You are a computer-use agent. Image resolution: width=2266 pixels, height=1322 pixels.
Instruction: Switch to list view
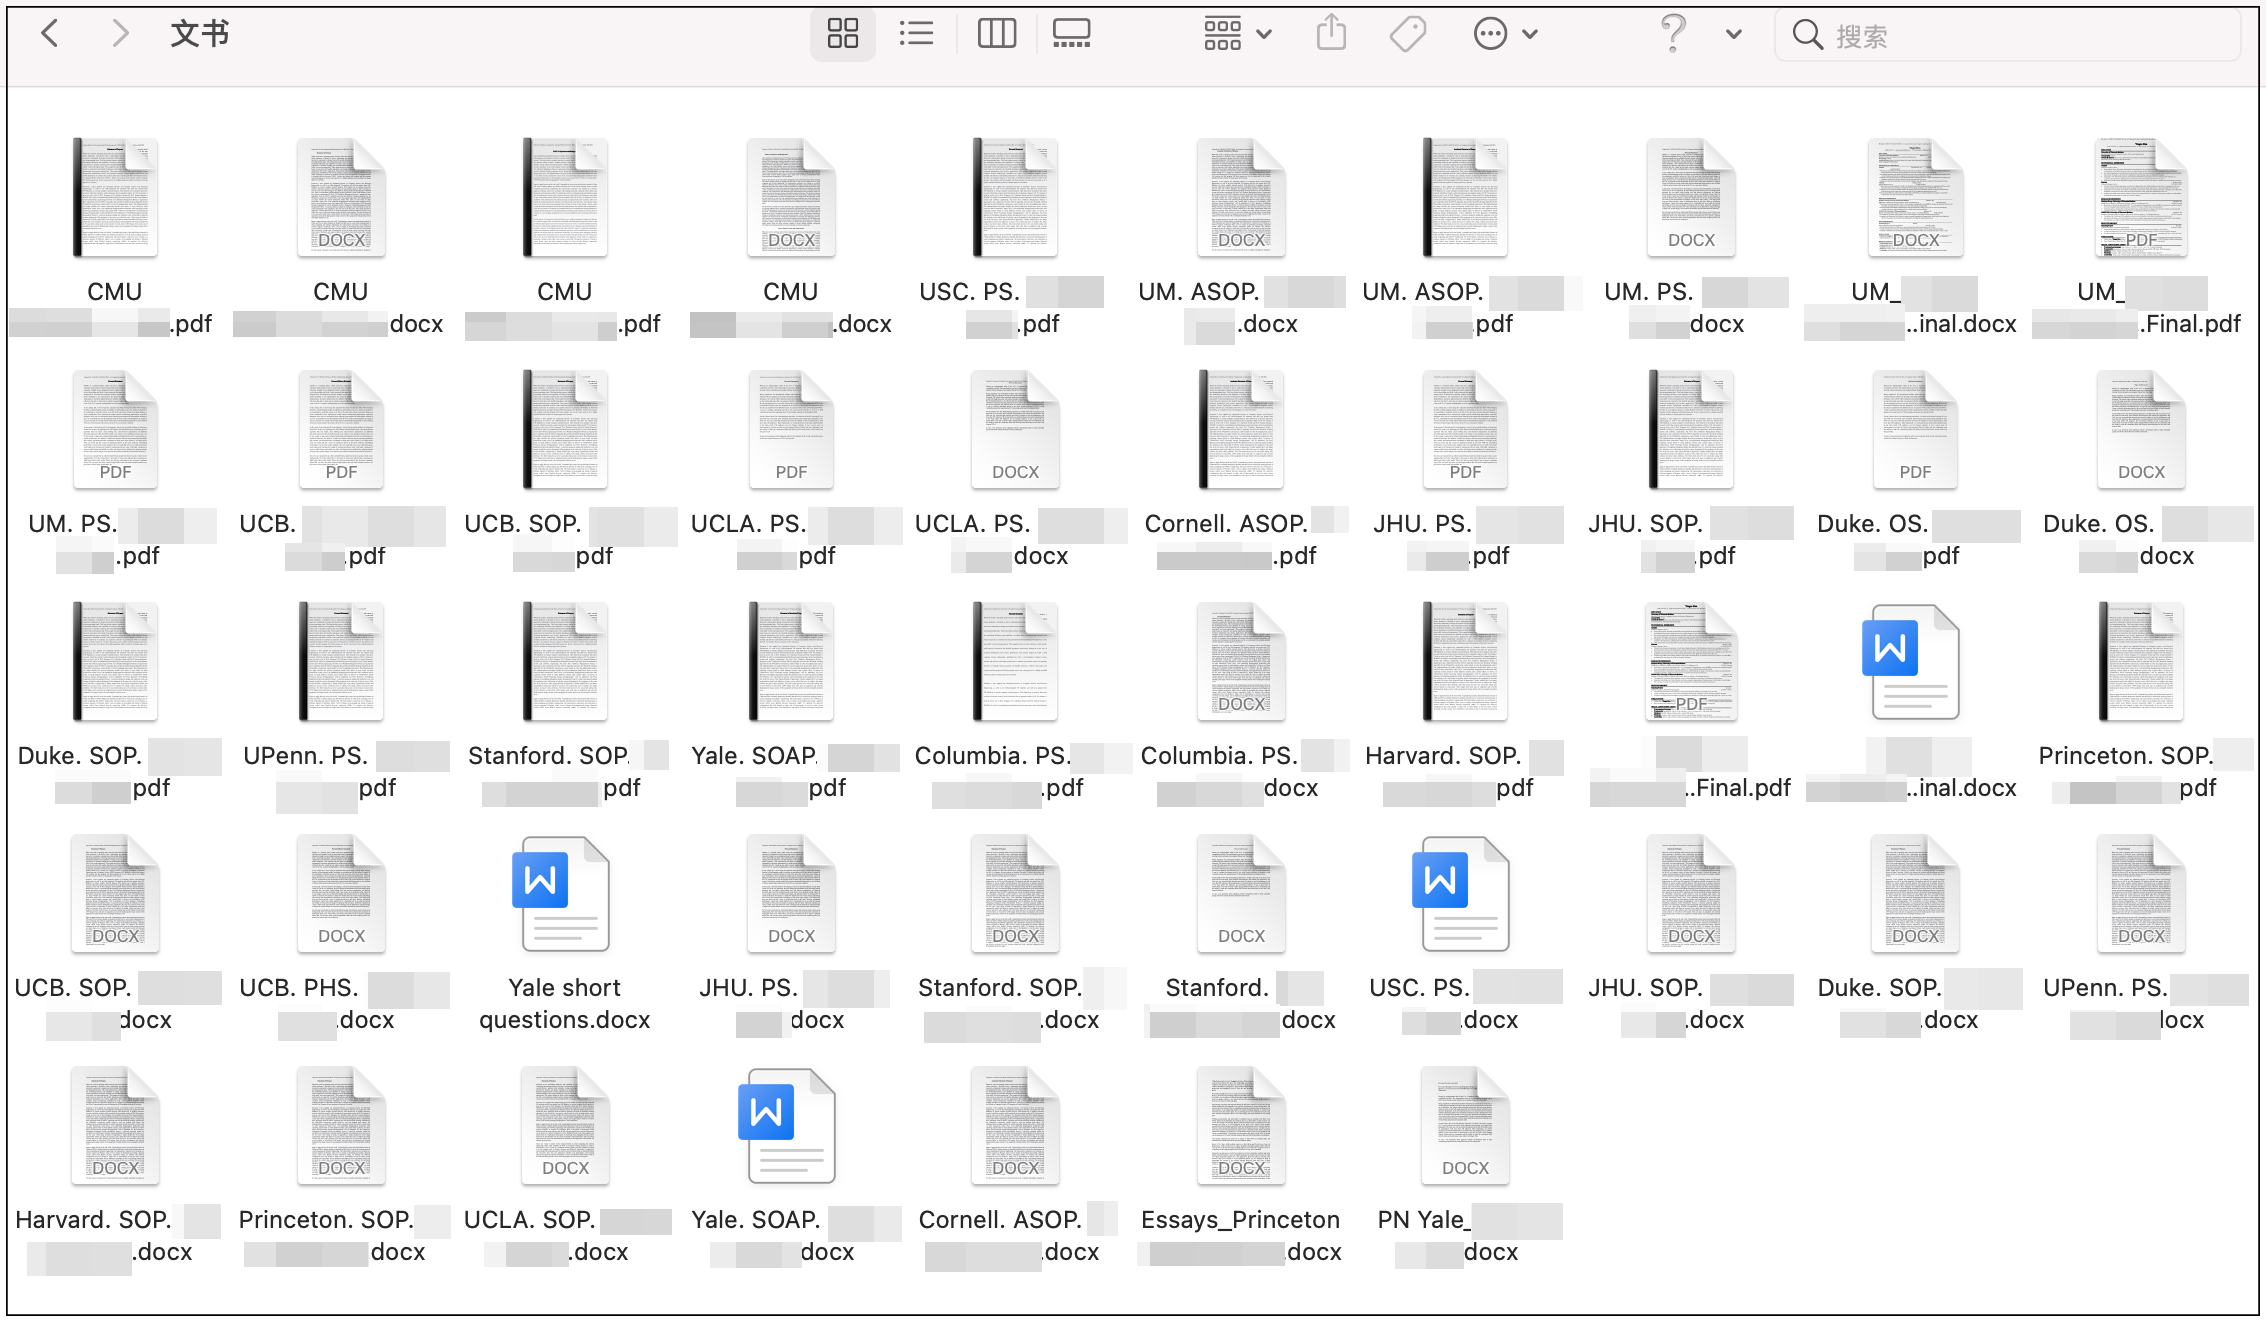pos(916,34)
